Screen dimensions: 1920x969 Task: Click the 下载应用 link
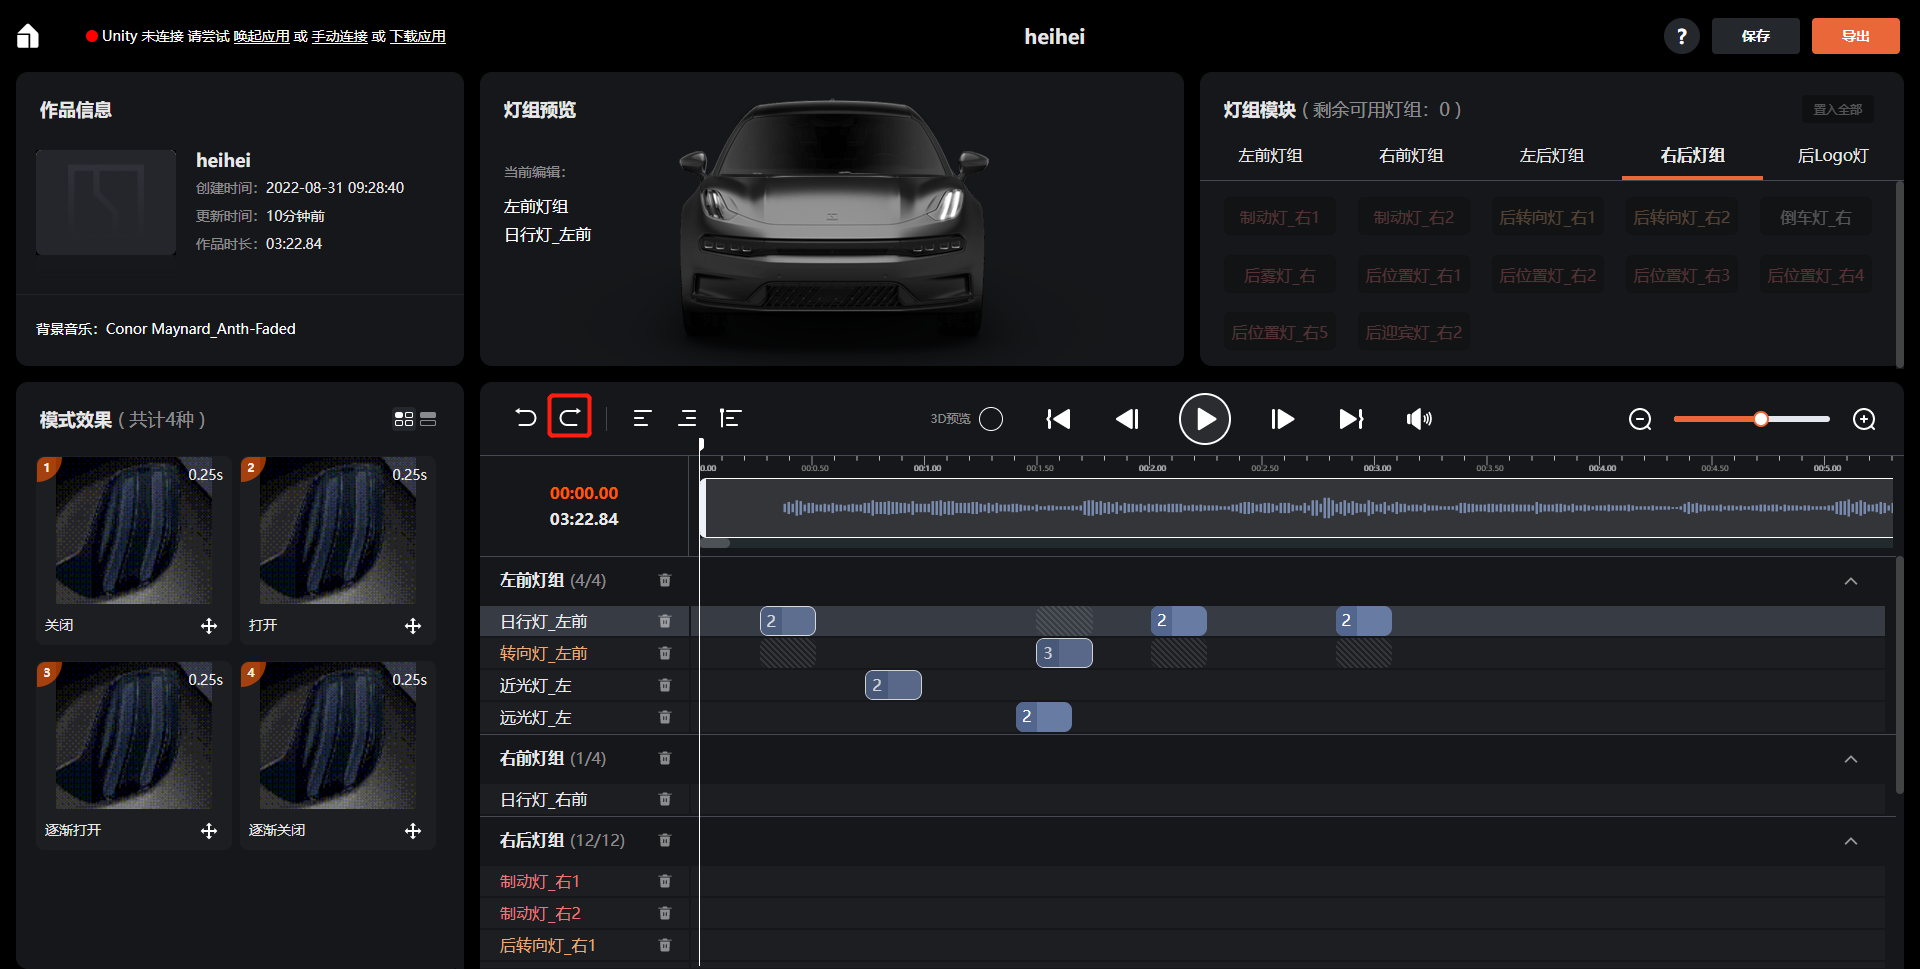[418, 36]
